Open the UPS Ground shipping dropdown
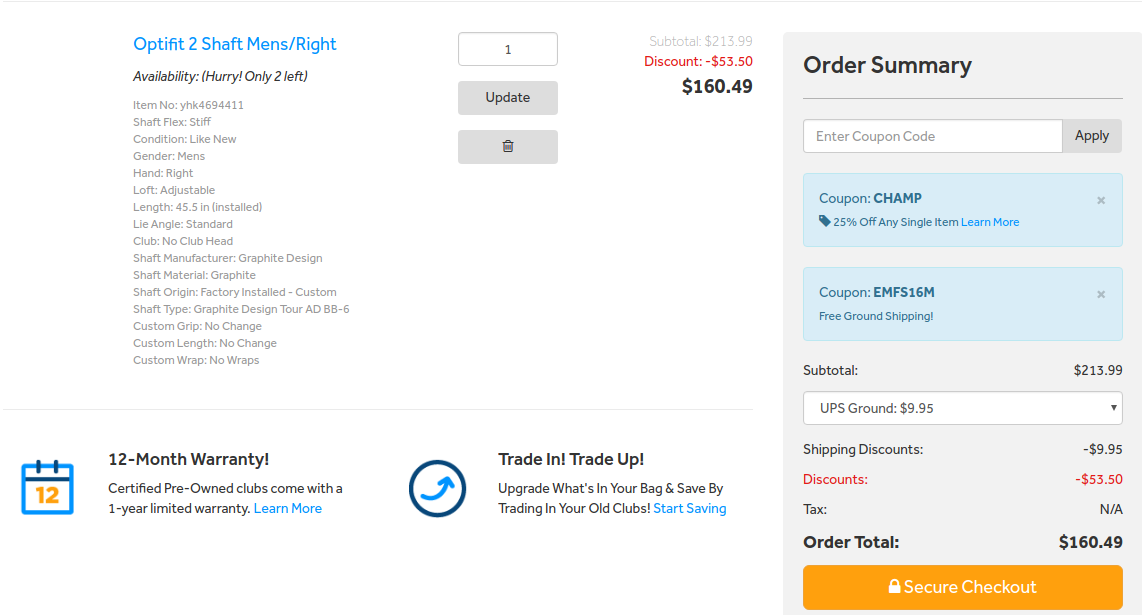The height and width of the screenshot is (615, 1142). (x=962, y=408)
